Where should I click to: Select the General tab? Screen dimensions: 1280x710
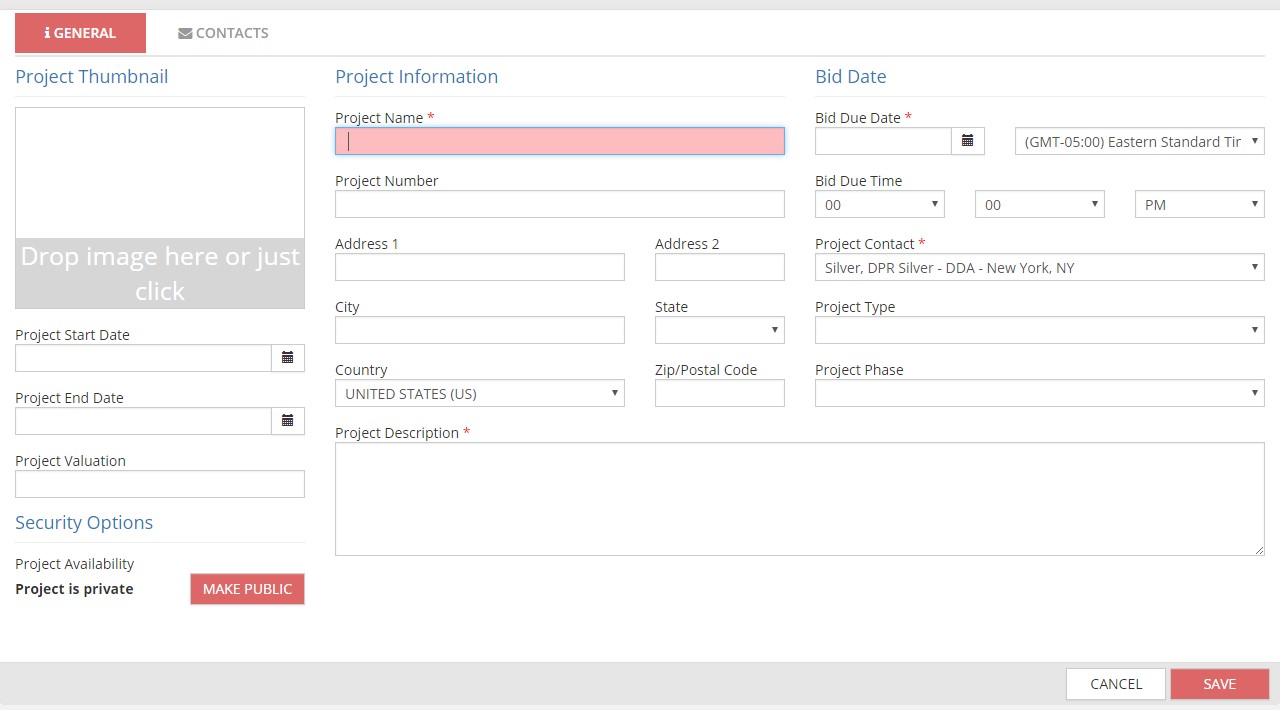80,33
